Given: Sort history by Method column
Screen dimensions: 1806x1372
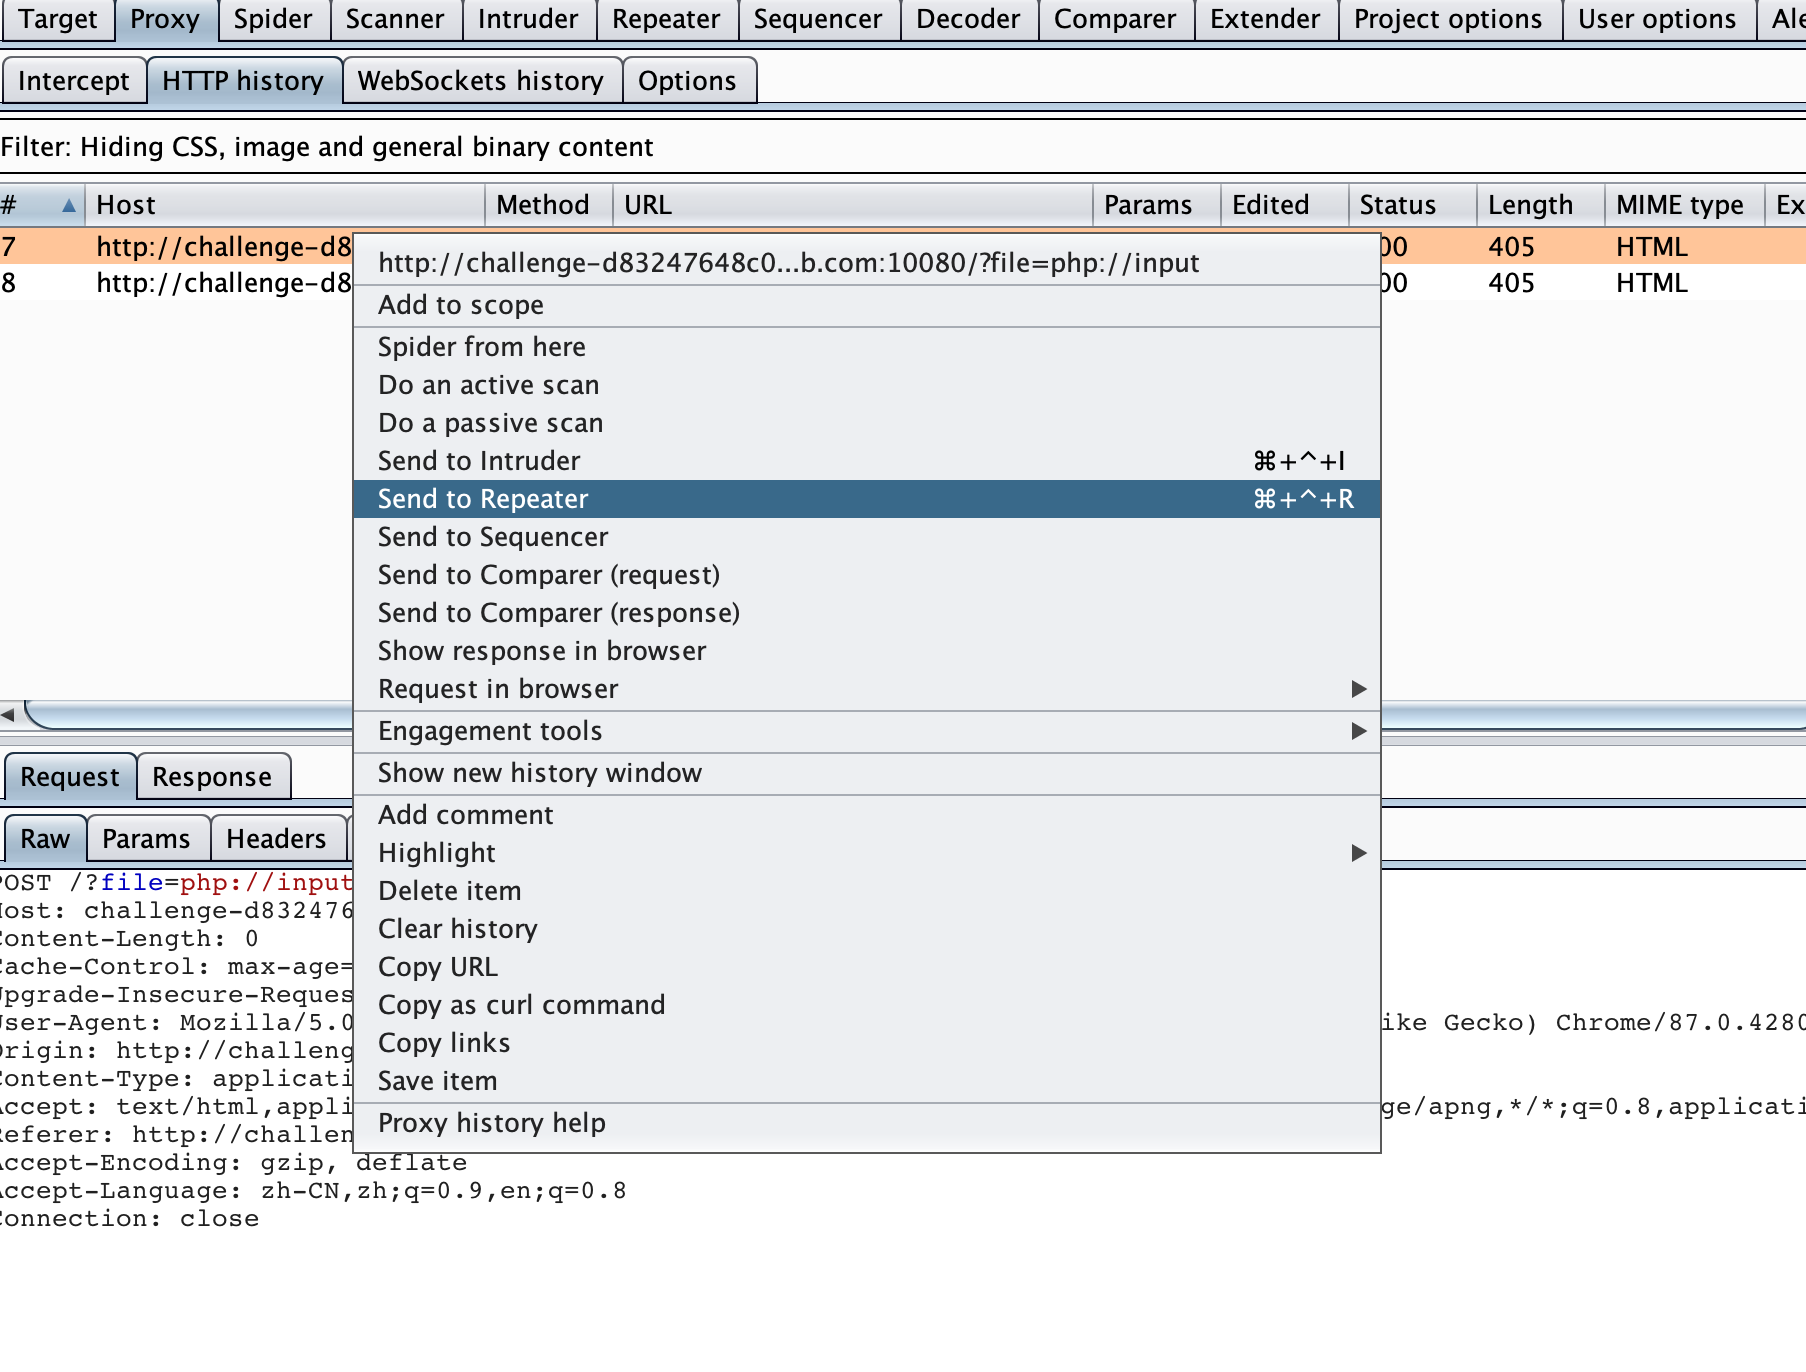Looking at the screenshot, I should (549, 205).
